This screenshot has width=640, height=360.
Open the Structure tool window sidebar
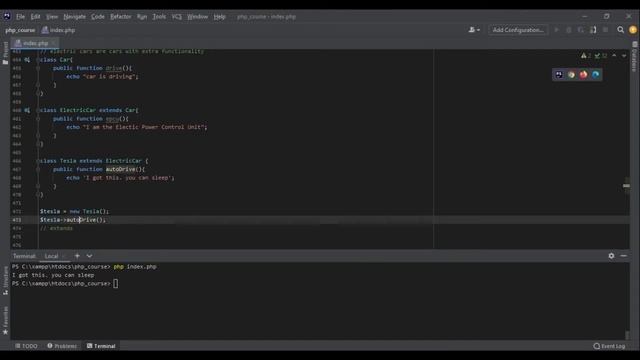[x=5, y=281]
